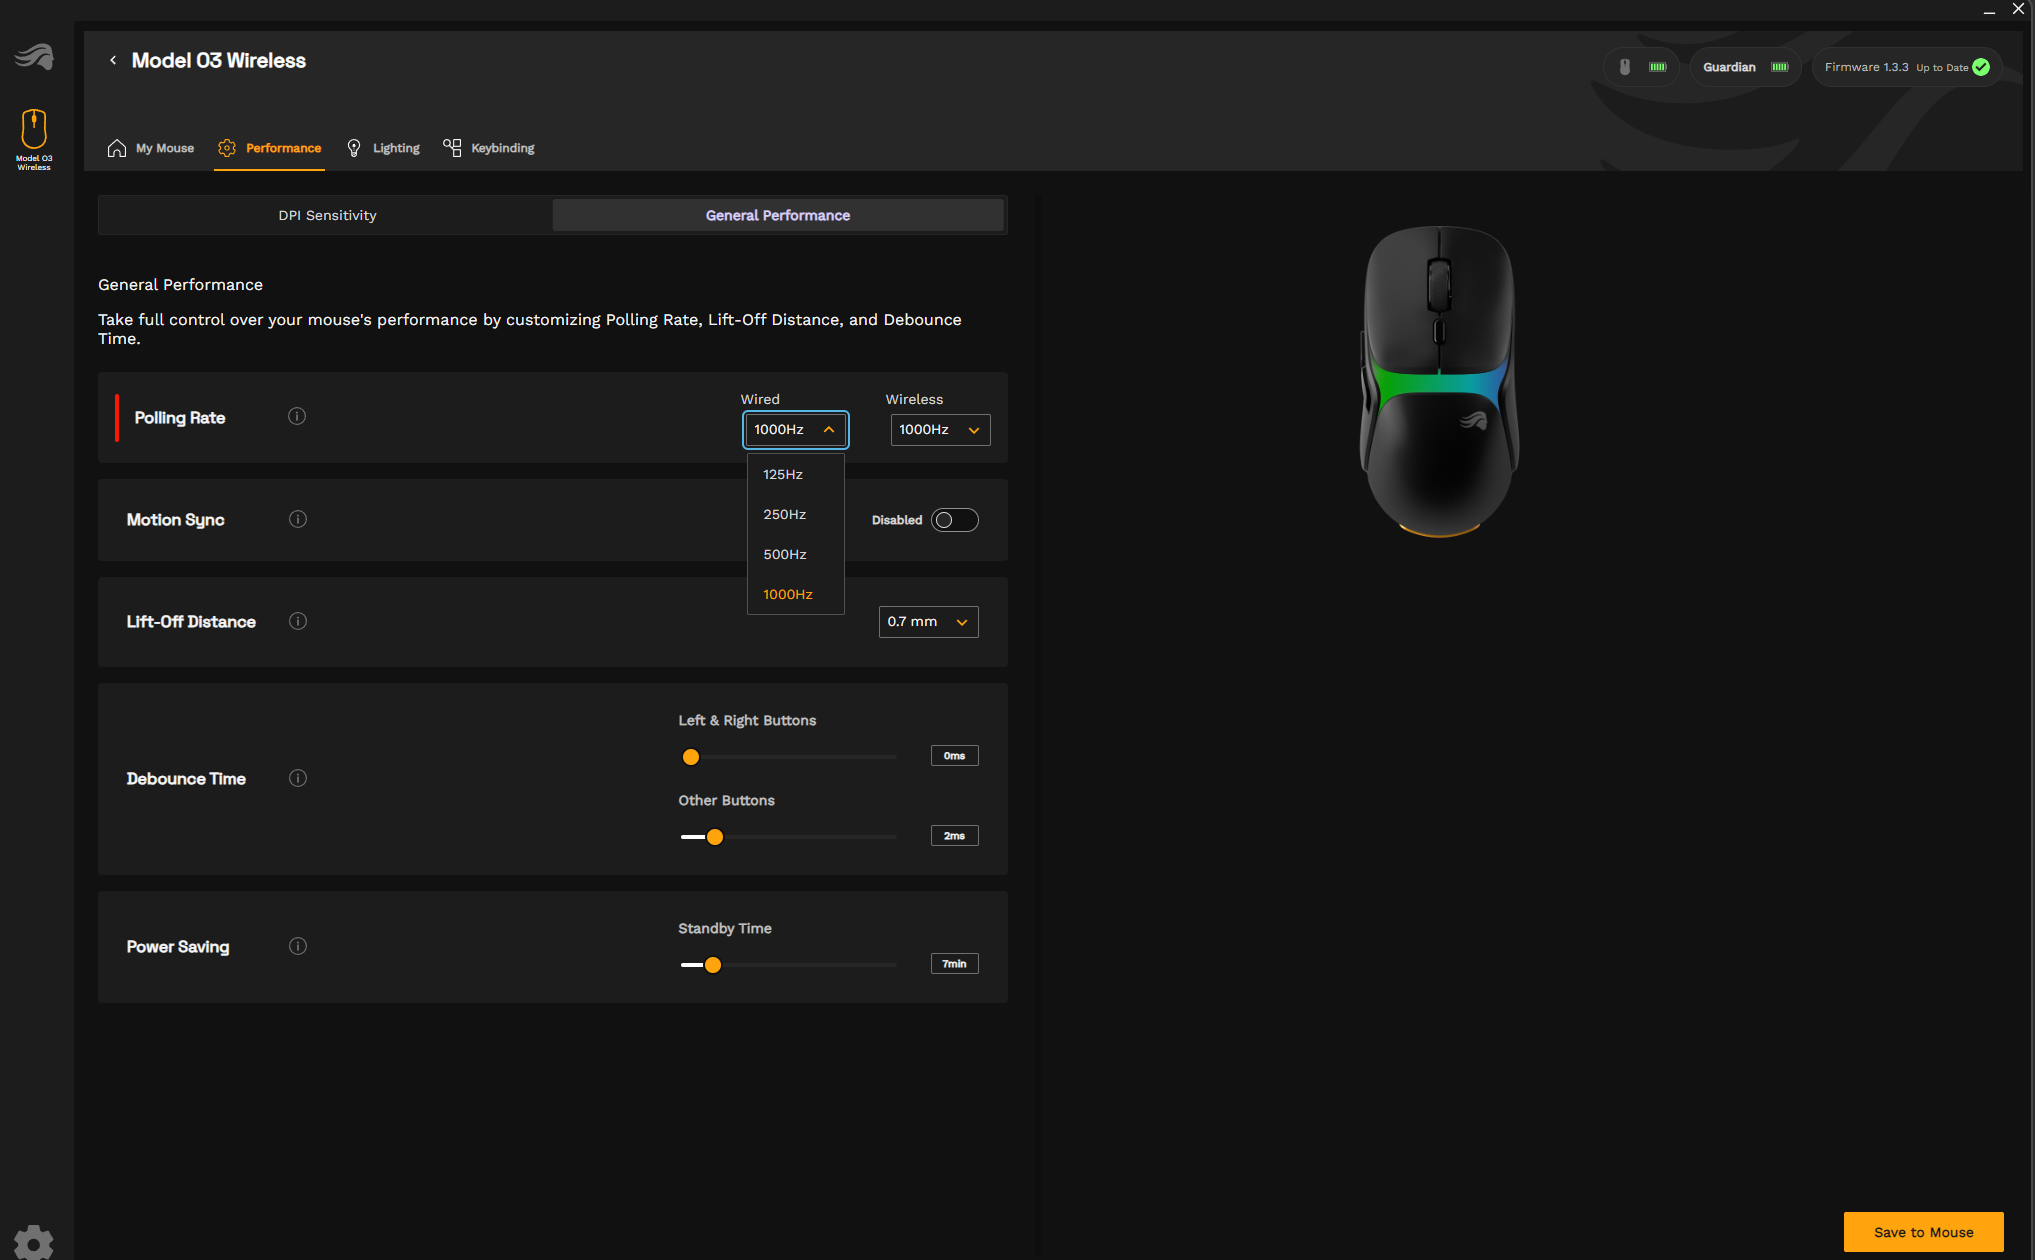Click Debounce Time info icon
This screenshot has width=2035, height=1260.
298,778
